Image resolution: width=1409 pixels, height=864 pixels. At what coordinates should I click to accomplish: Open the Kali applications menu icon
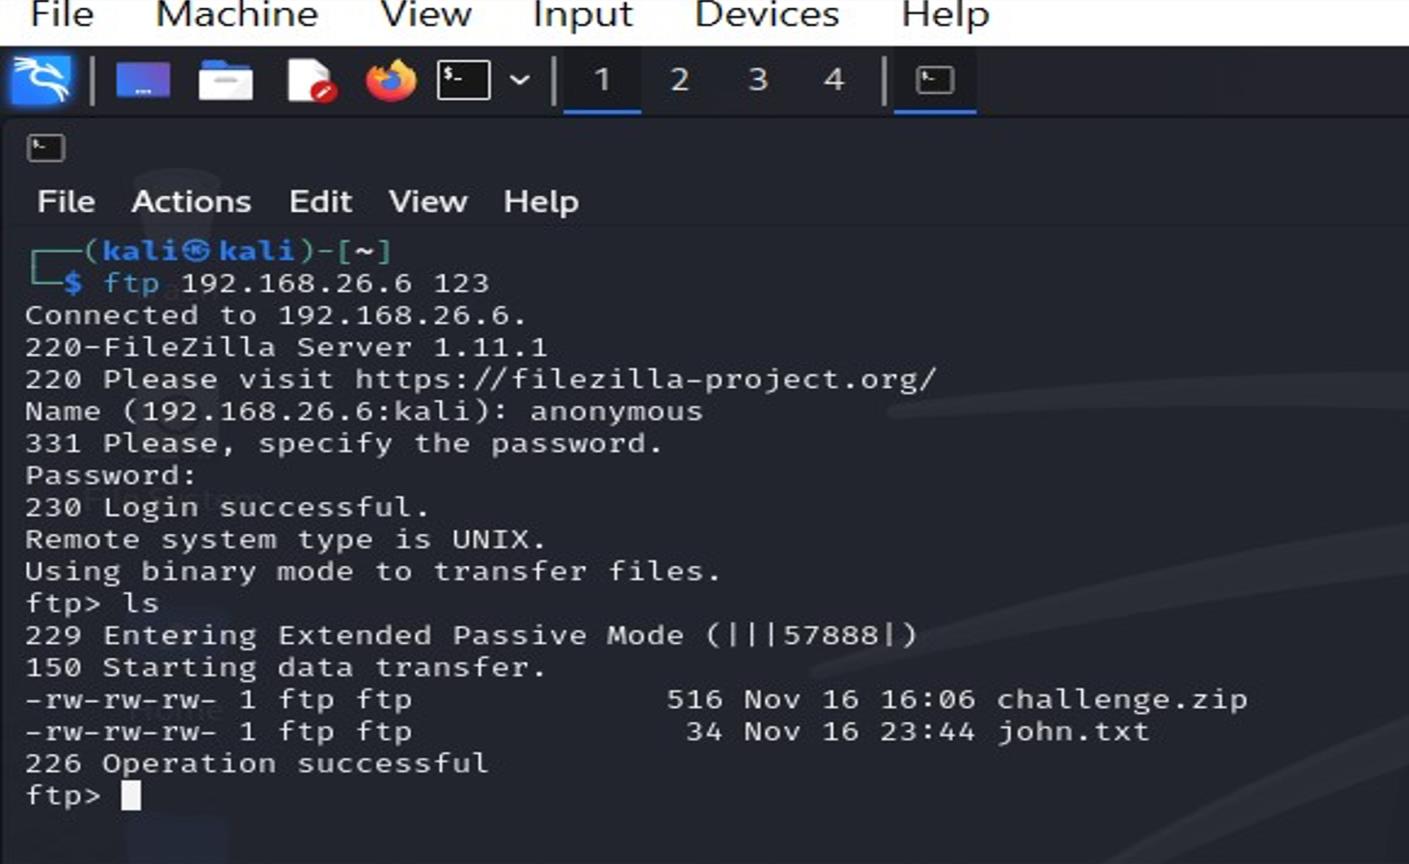click(42, 80)
